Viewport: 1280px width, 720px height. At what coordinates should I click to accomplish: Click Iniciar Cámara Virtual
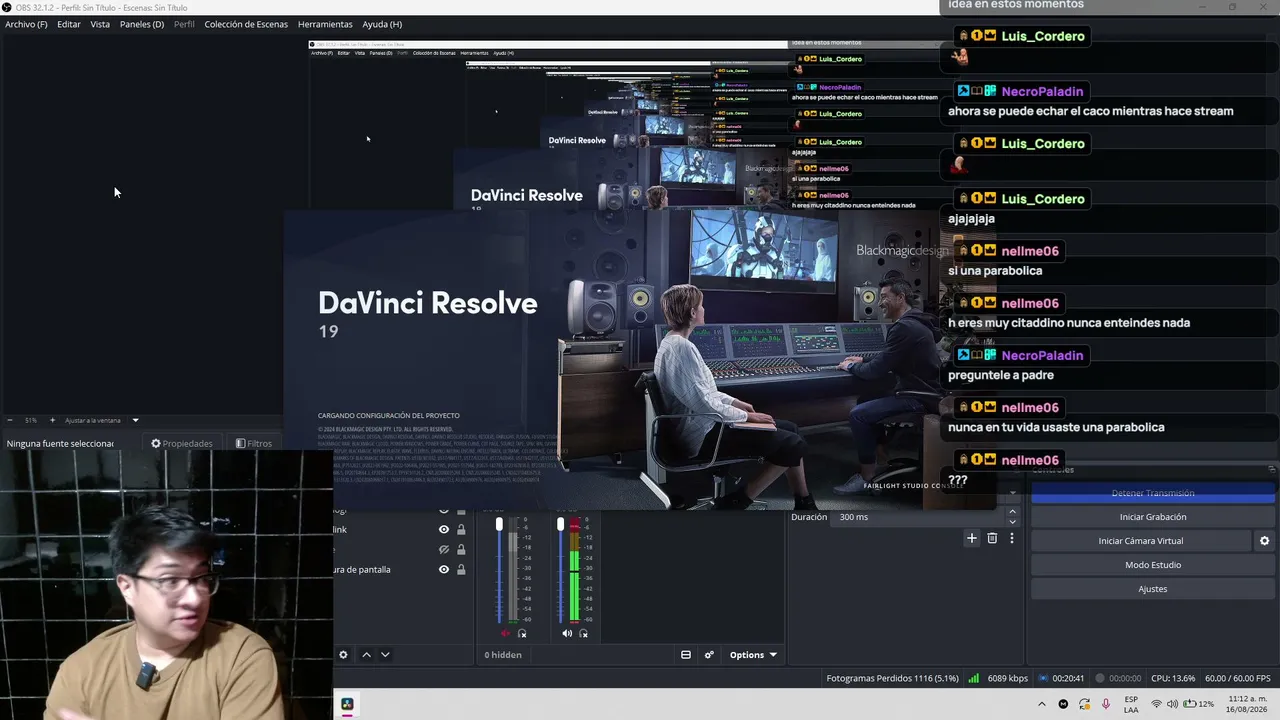(x=1140, y=541)
